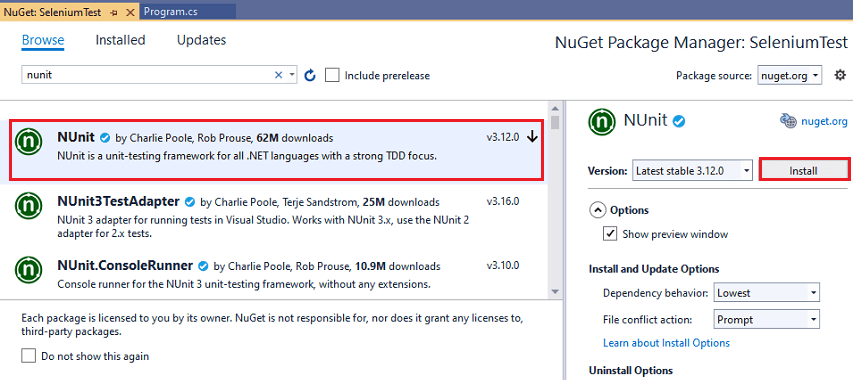
Task: Open the nuget.org link
Action: [824, 122]
